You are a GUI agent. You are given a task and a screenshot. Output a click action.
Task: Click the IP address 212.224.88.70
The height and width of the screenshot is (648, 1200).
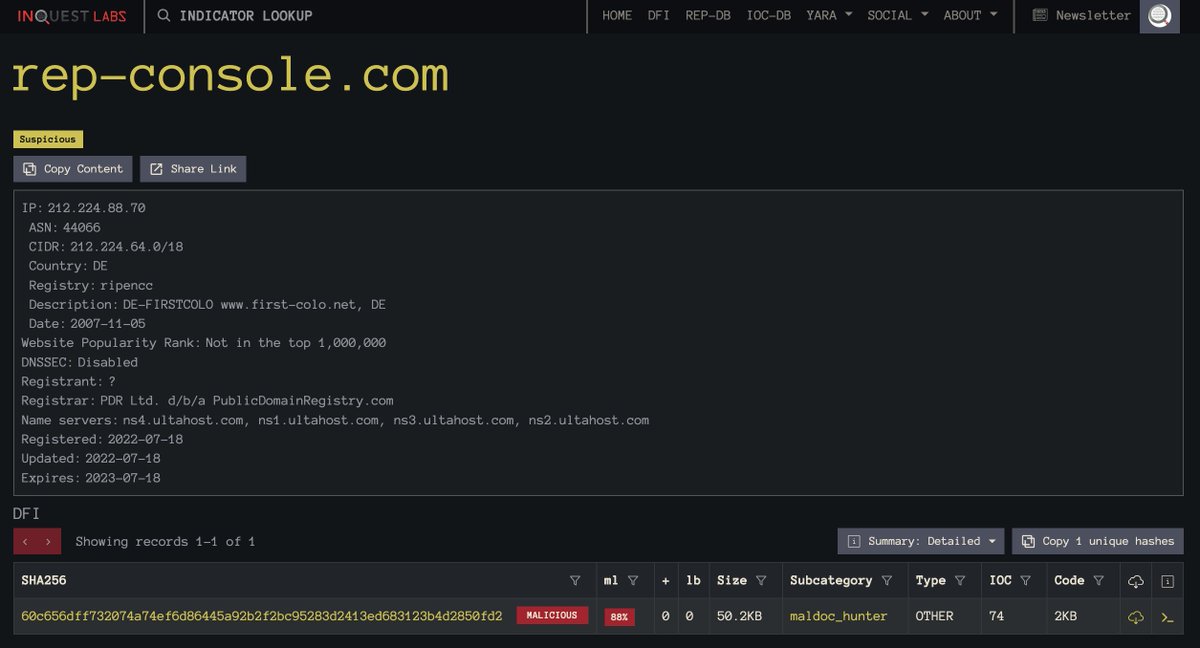point(96,208)
